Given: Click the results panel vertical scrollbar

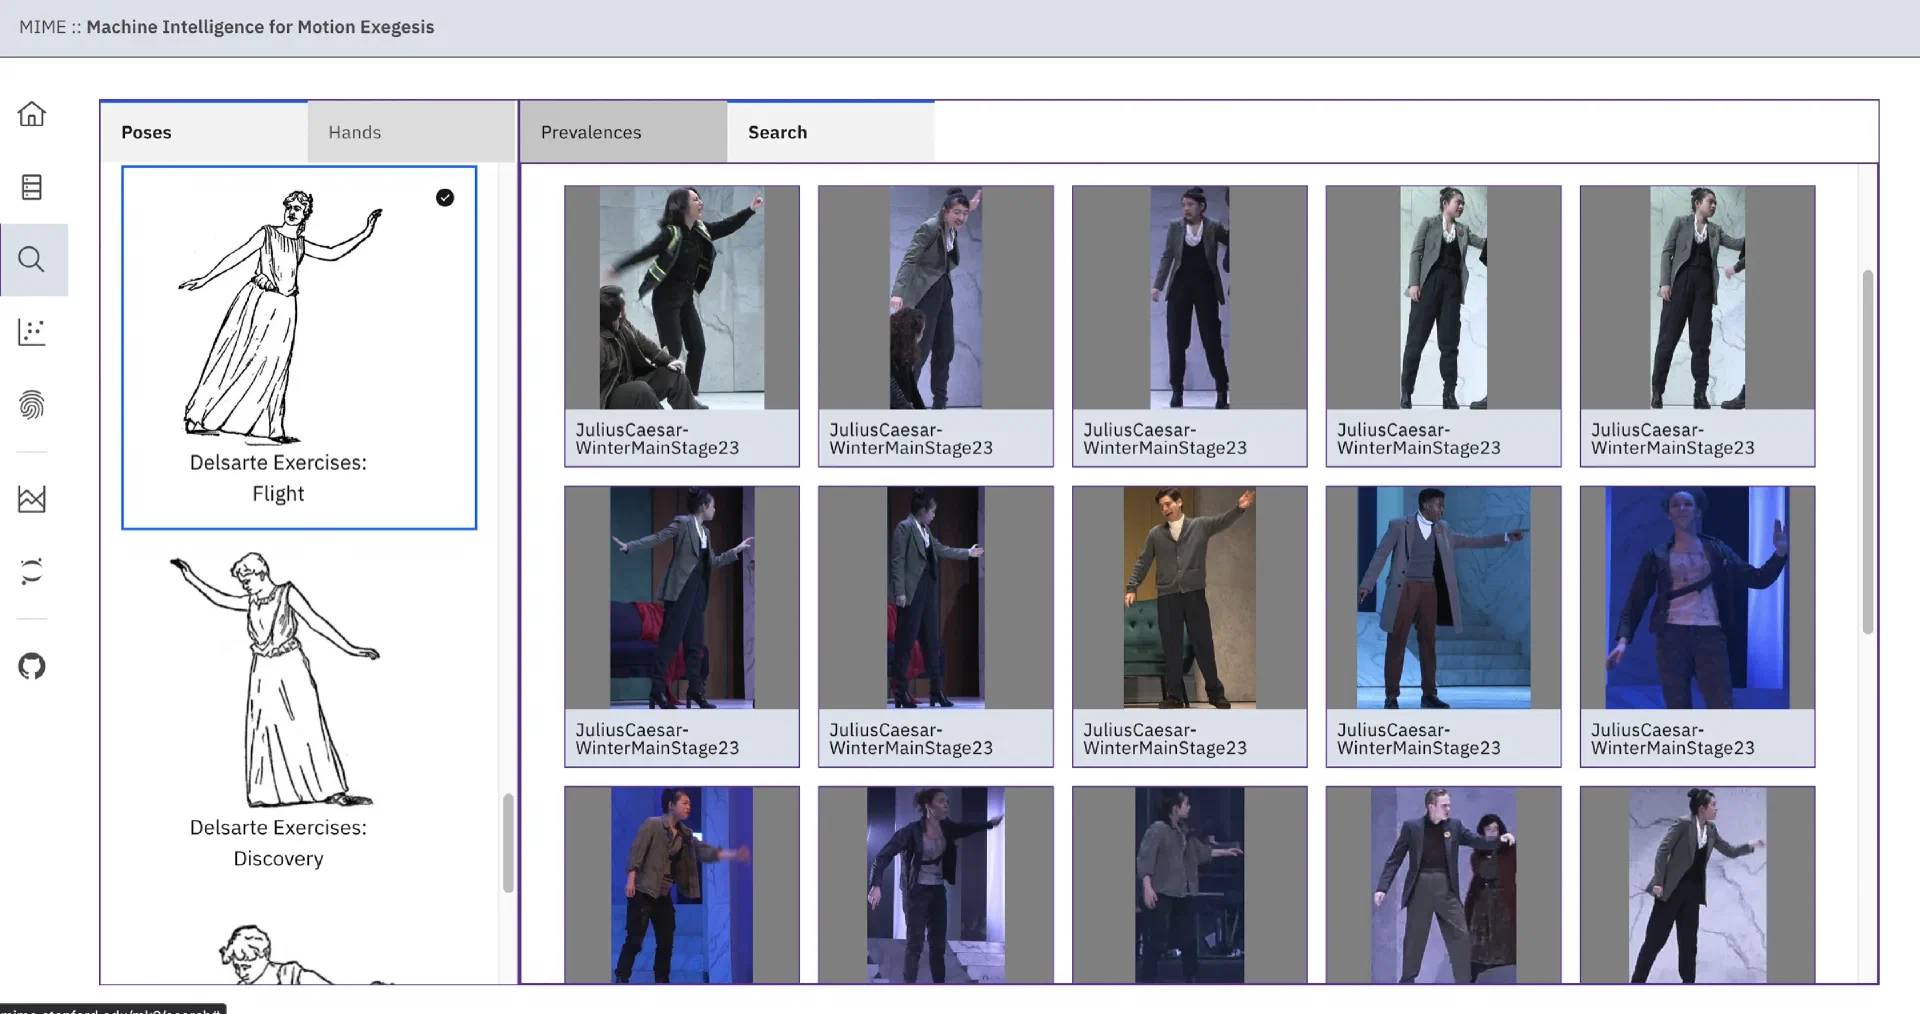Looking at the screenshot, I should pyautogui.click(x=1867, y=451).
